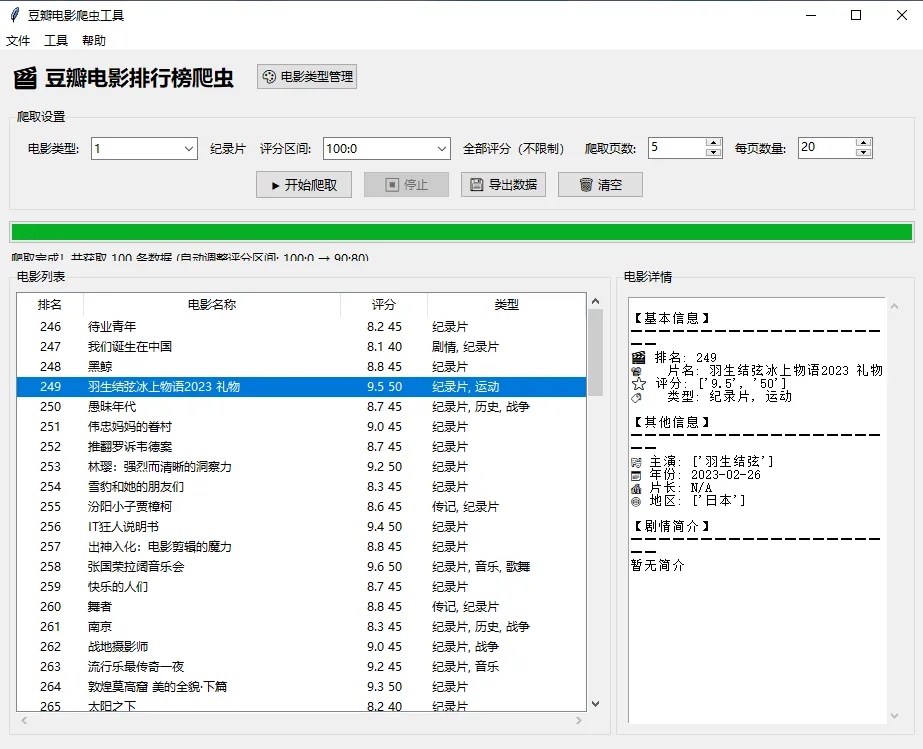The height and width of the screenshot is (749, 923).
Task: Click the star icon next to 评分 in details
Action: [x=639, y=384]
